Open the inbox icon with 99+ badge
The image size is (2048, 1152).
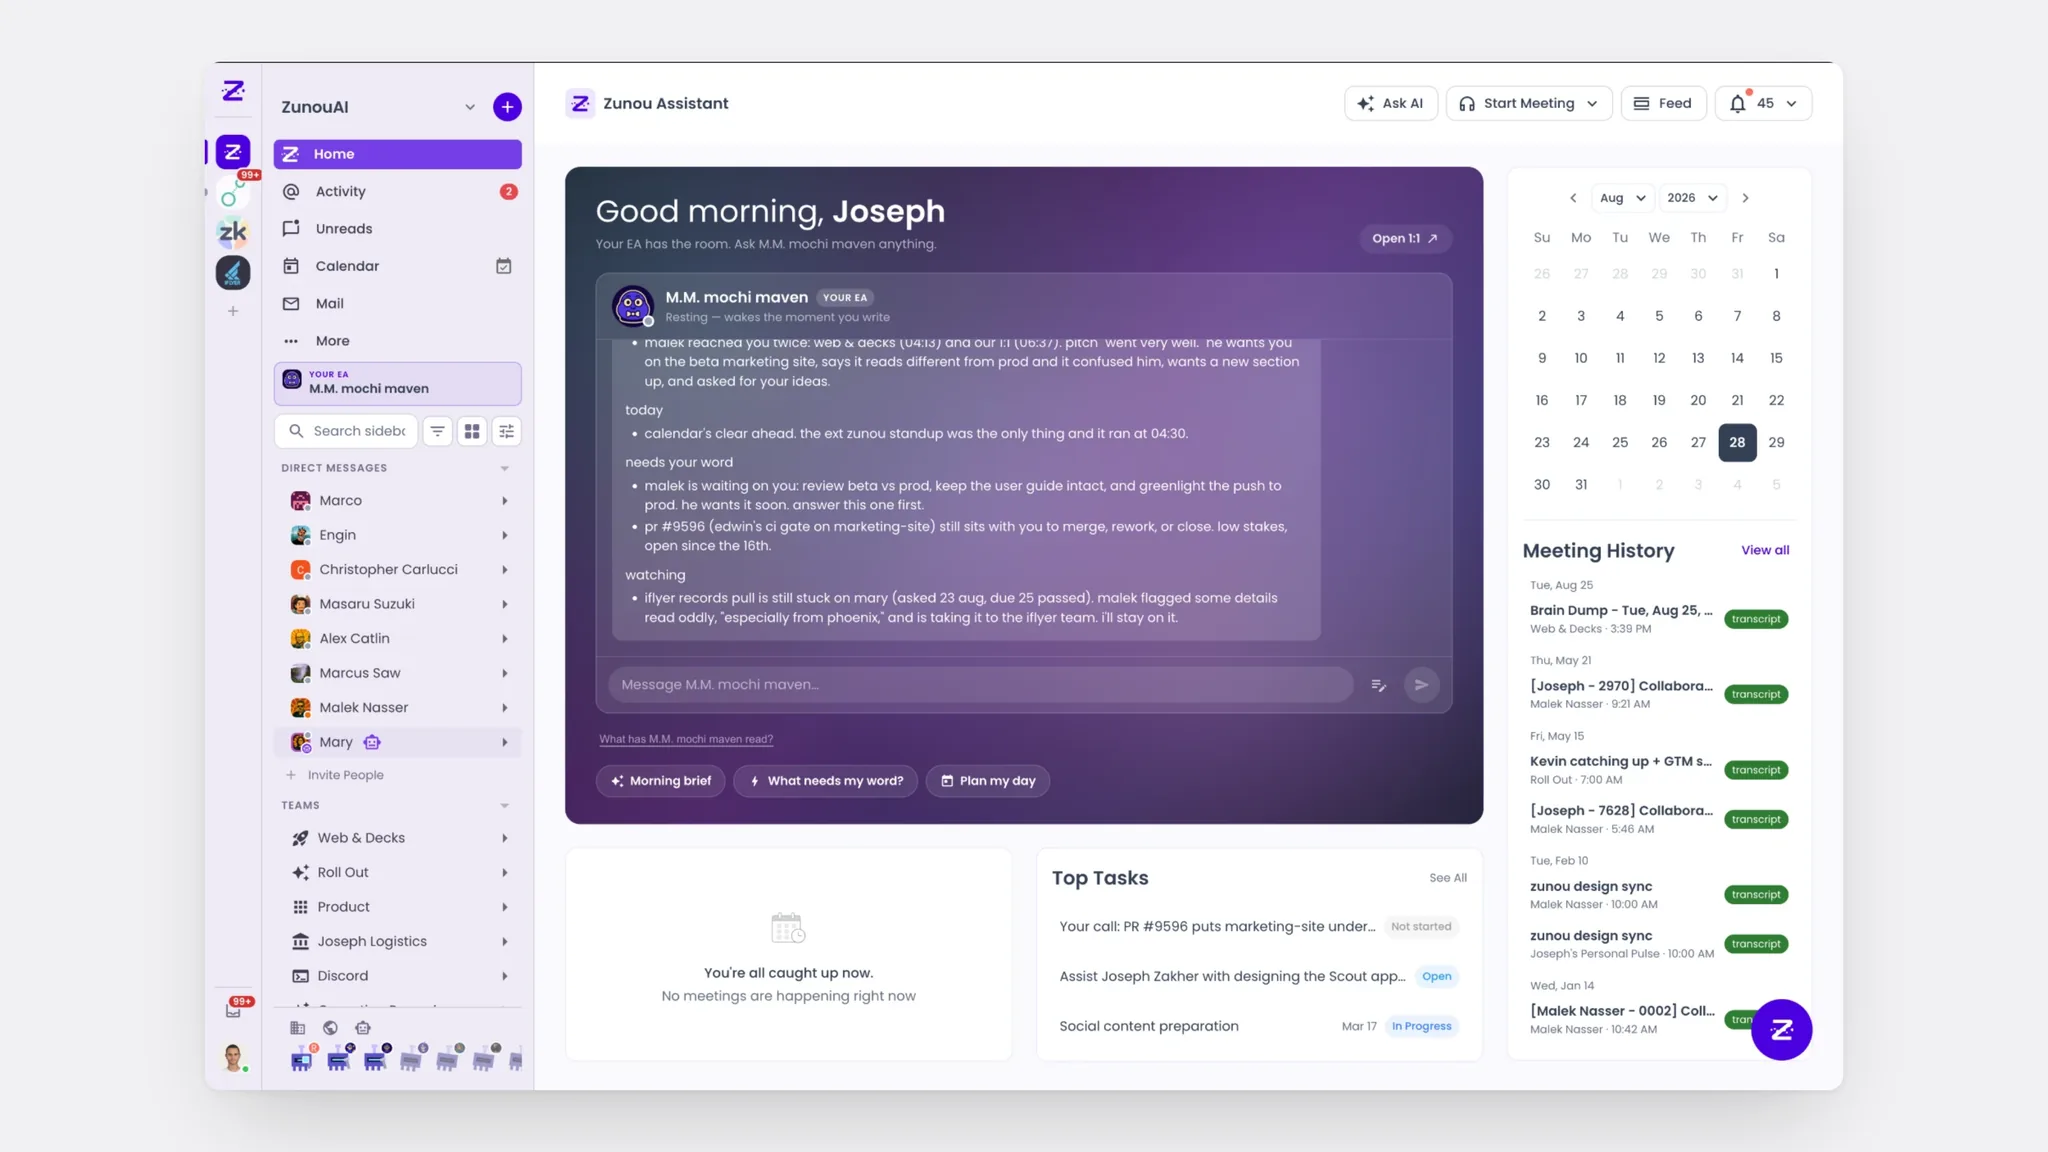pyautogui.click(x=233, y=1010)
